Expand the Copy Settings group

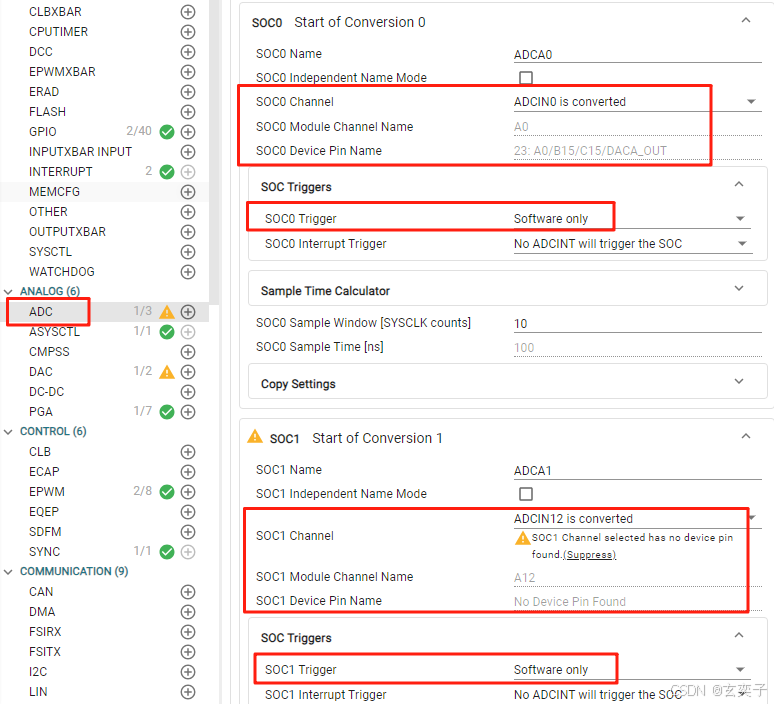point(739,382)
